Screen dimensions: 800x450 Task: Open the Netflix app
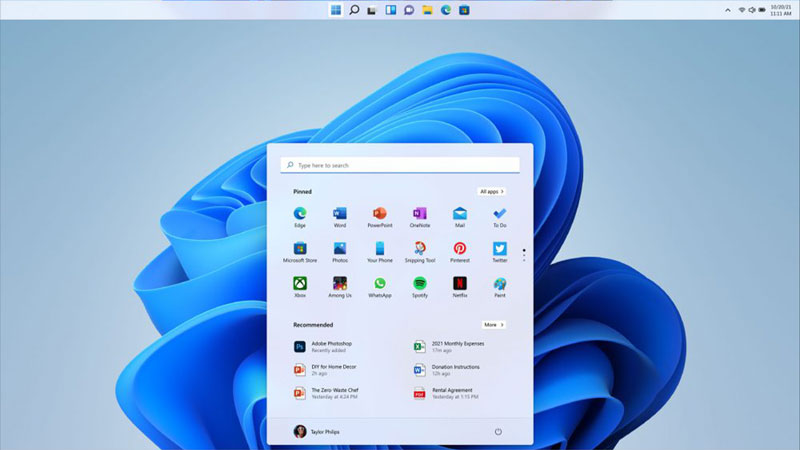pos(460,287)
